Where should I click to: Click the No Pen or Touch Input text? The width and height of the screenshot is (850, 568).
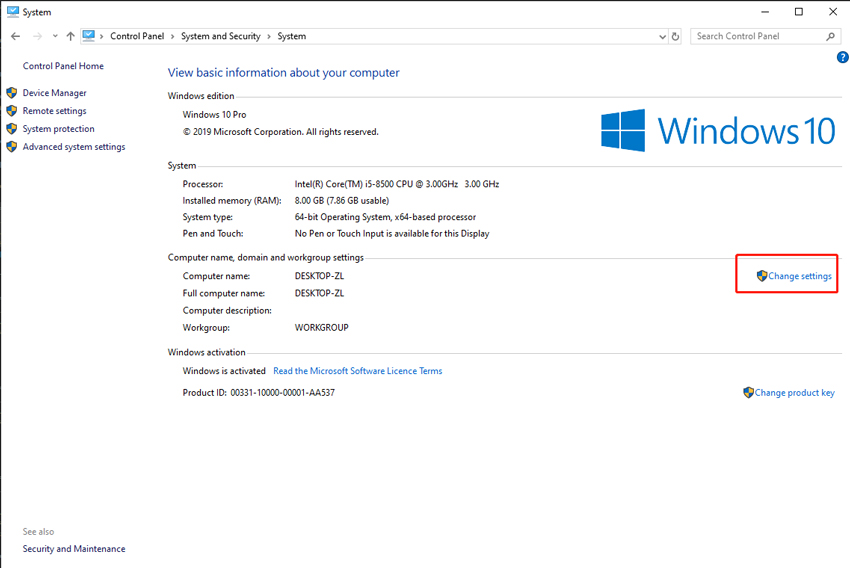pyautogui.click(x=392, y=234)
